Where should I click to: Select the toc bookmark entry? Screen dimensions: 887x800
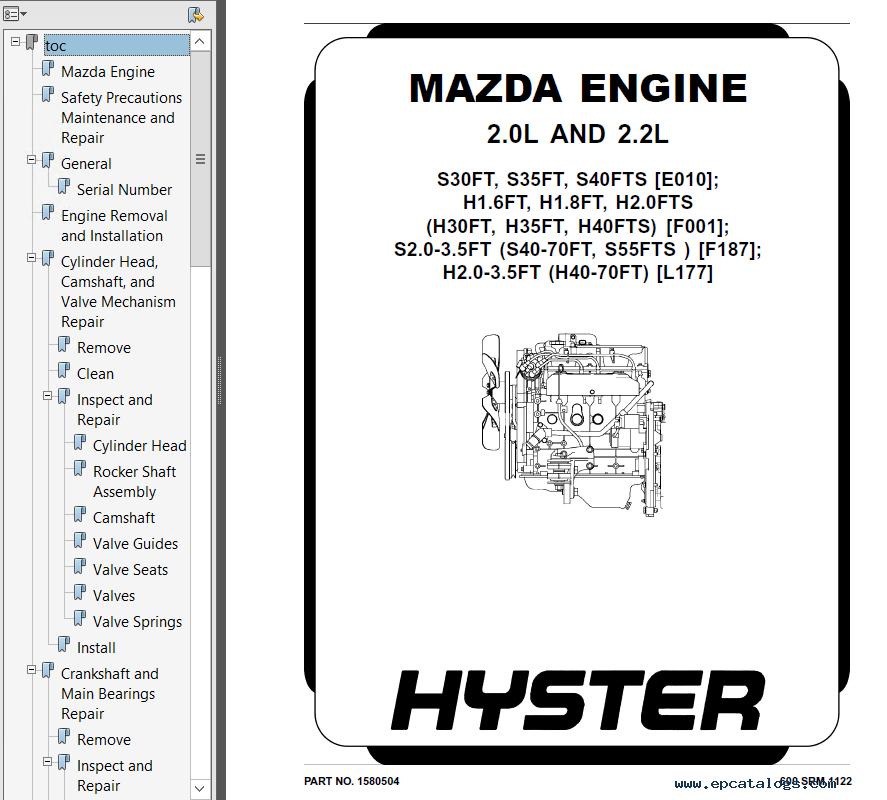pyautogui.click(x=117, y=45)
